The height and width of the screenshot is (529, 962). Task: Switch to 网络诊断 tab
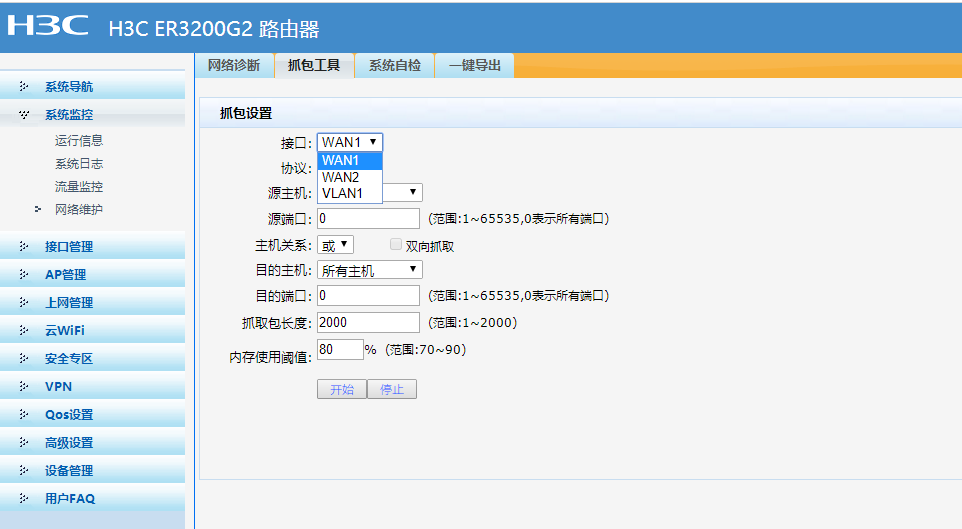[x=234, y=65]
